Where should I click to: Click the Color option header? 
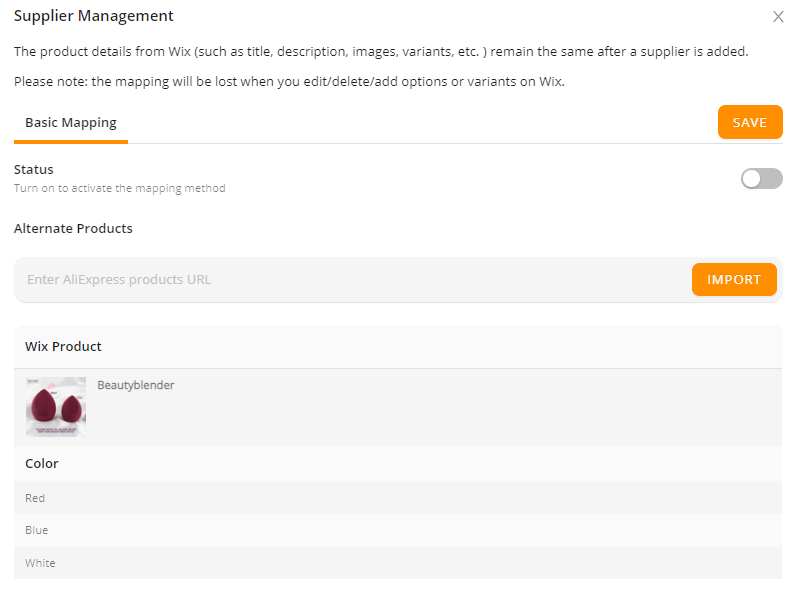point(42,464)
